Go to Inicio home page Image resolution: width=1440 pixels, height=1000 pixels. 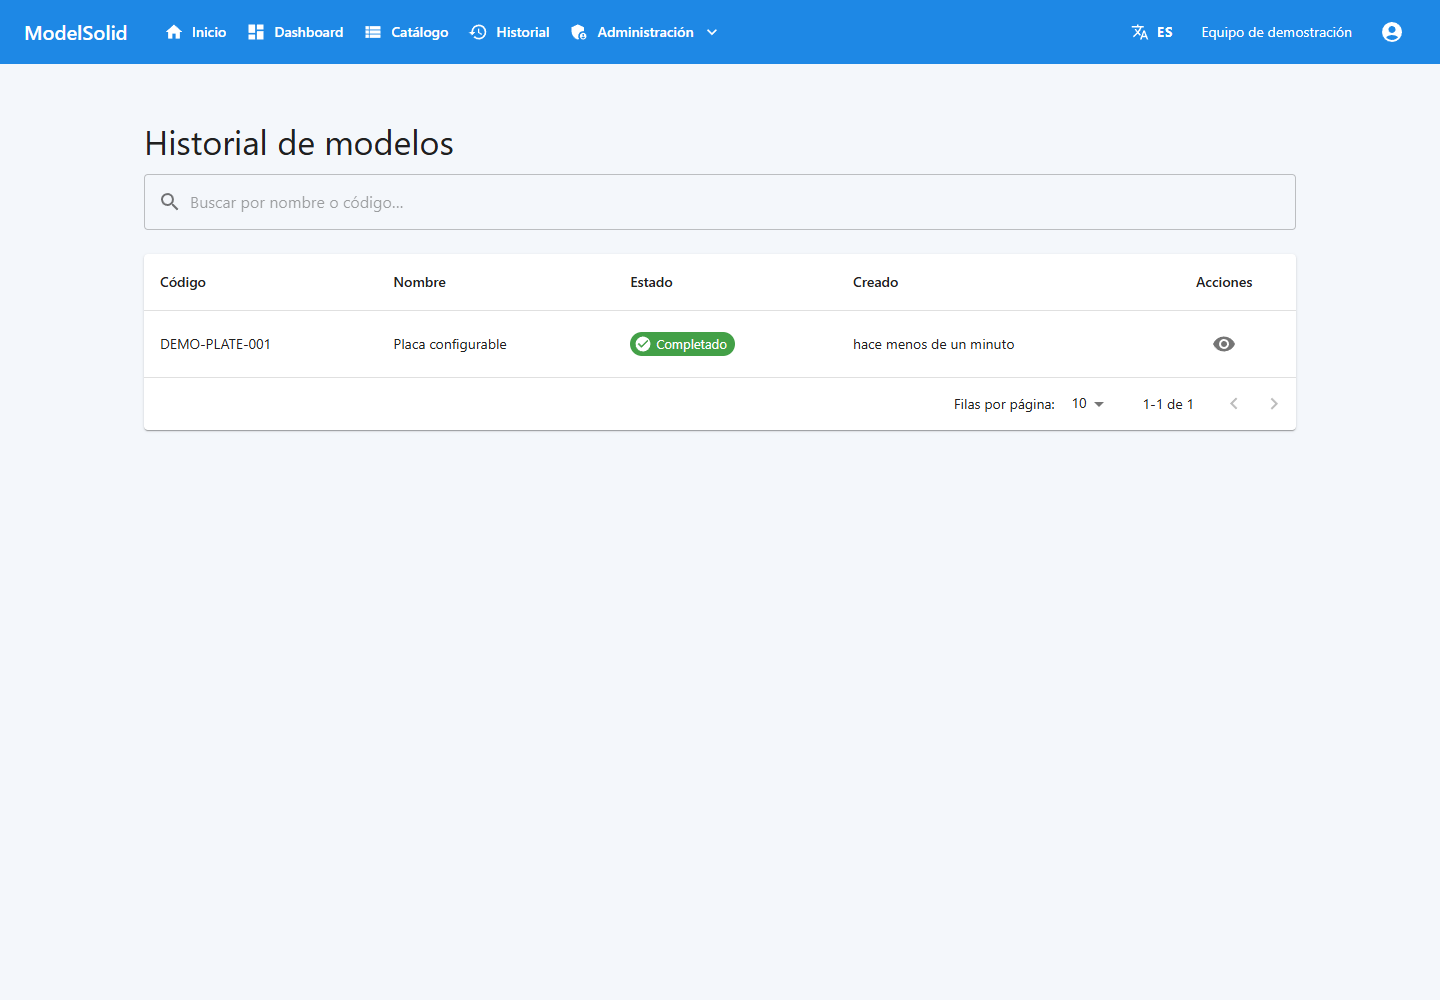(196, 32)
